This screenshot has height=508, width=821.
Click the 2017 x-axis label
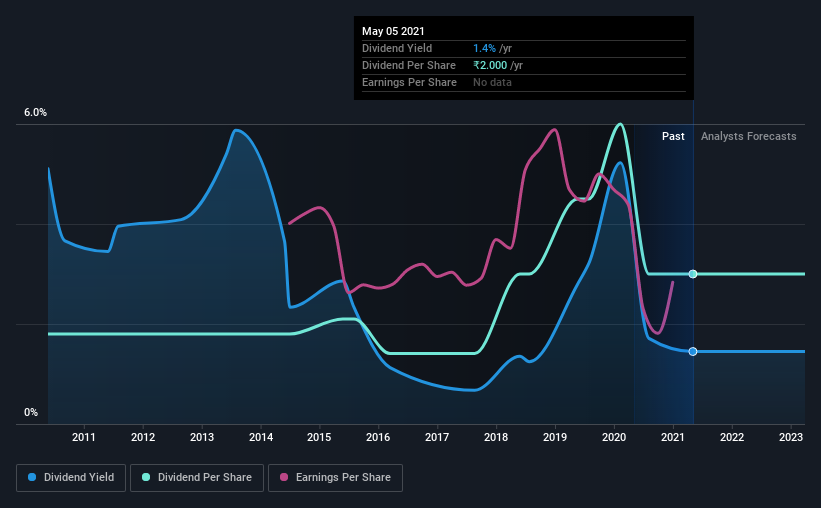(437, 437)
